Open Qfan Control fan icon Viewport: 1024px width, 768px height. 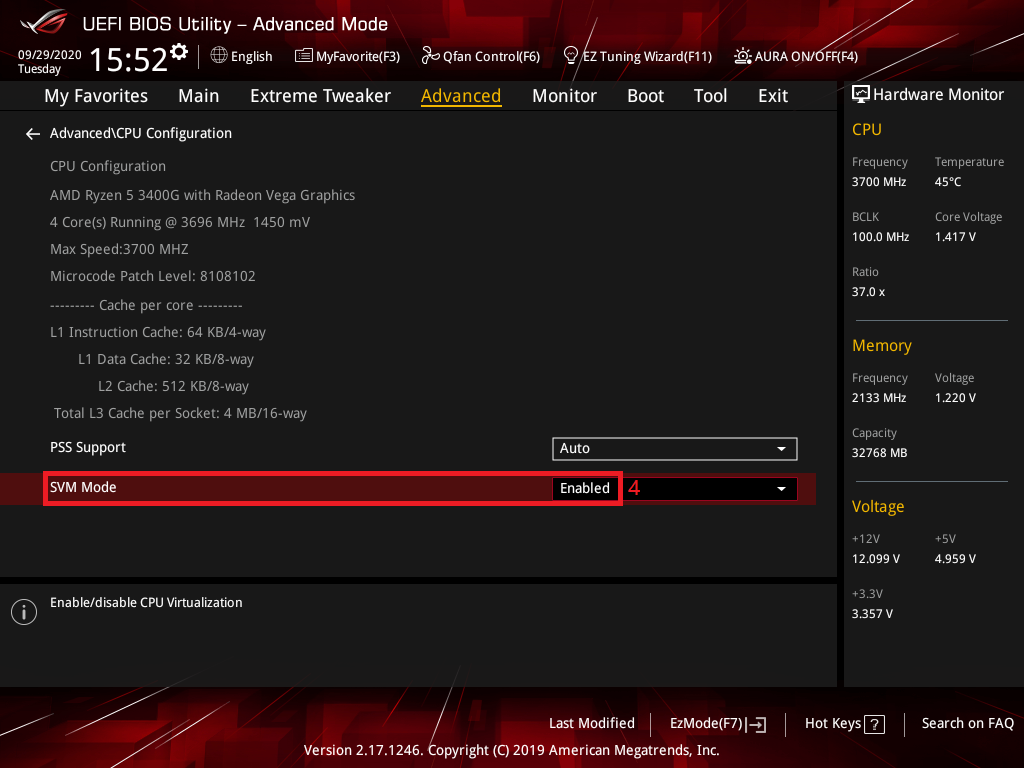pyautogui.click(x=430, y=56)
